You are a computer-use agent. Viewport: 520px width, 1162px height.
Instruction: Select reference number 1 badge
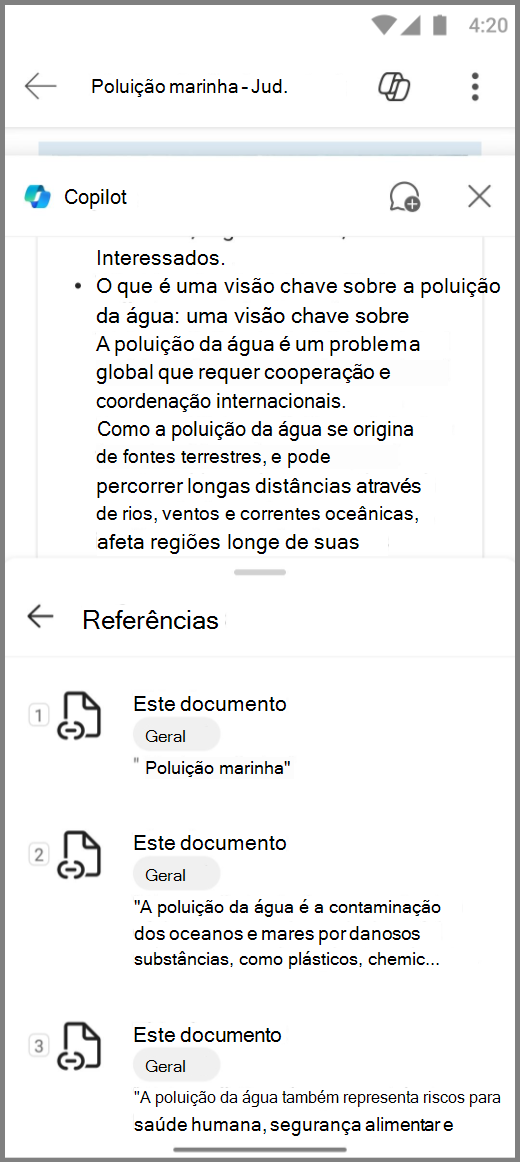(39, 715)
